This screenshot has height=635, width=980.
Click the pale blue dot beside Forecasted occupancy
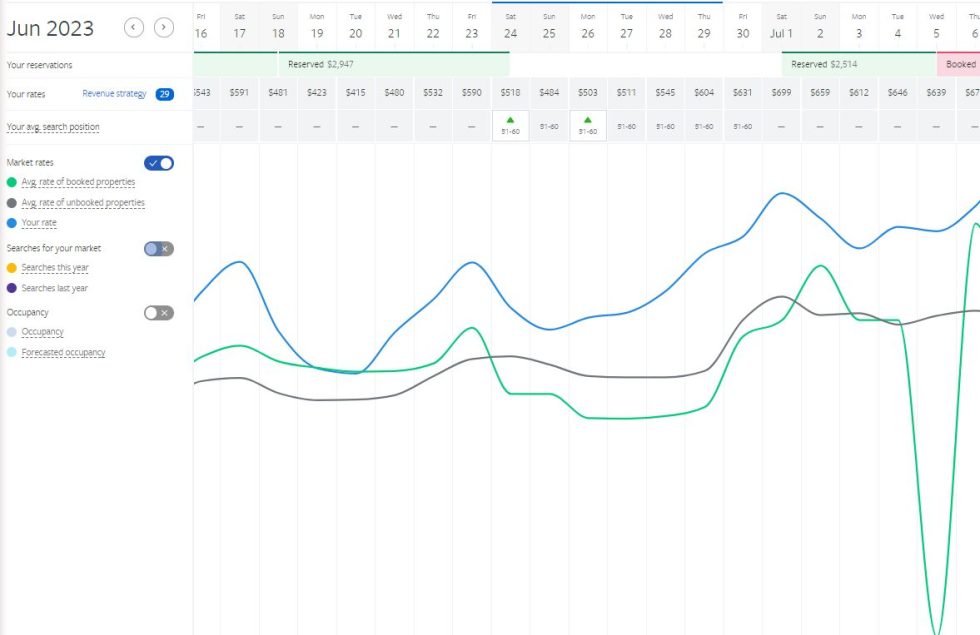[11, 352]
